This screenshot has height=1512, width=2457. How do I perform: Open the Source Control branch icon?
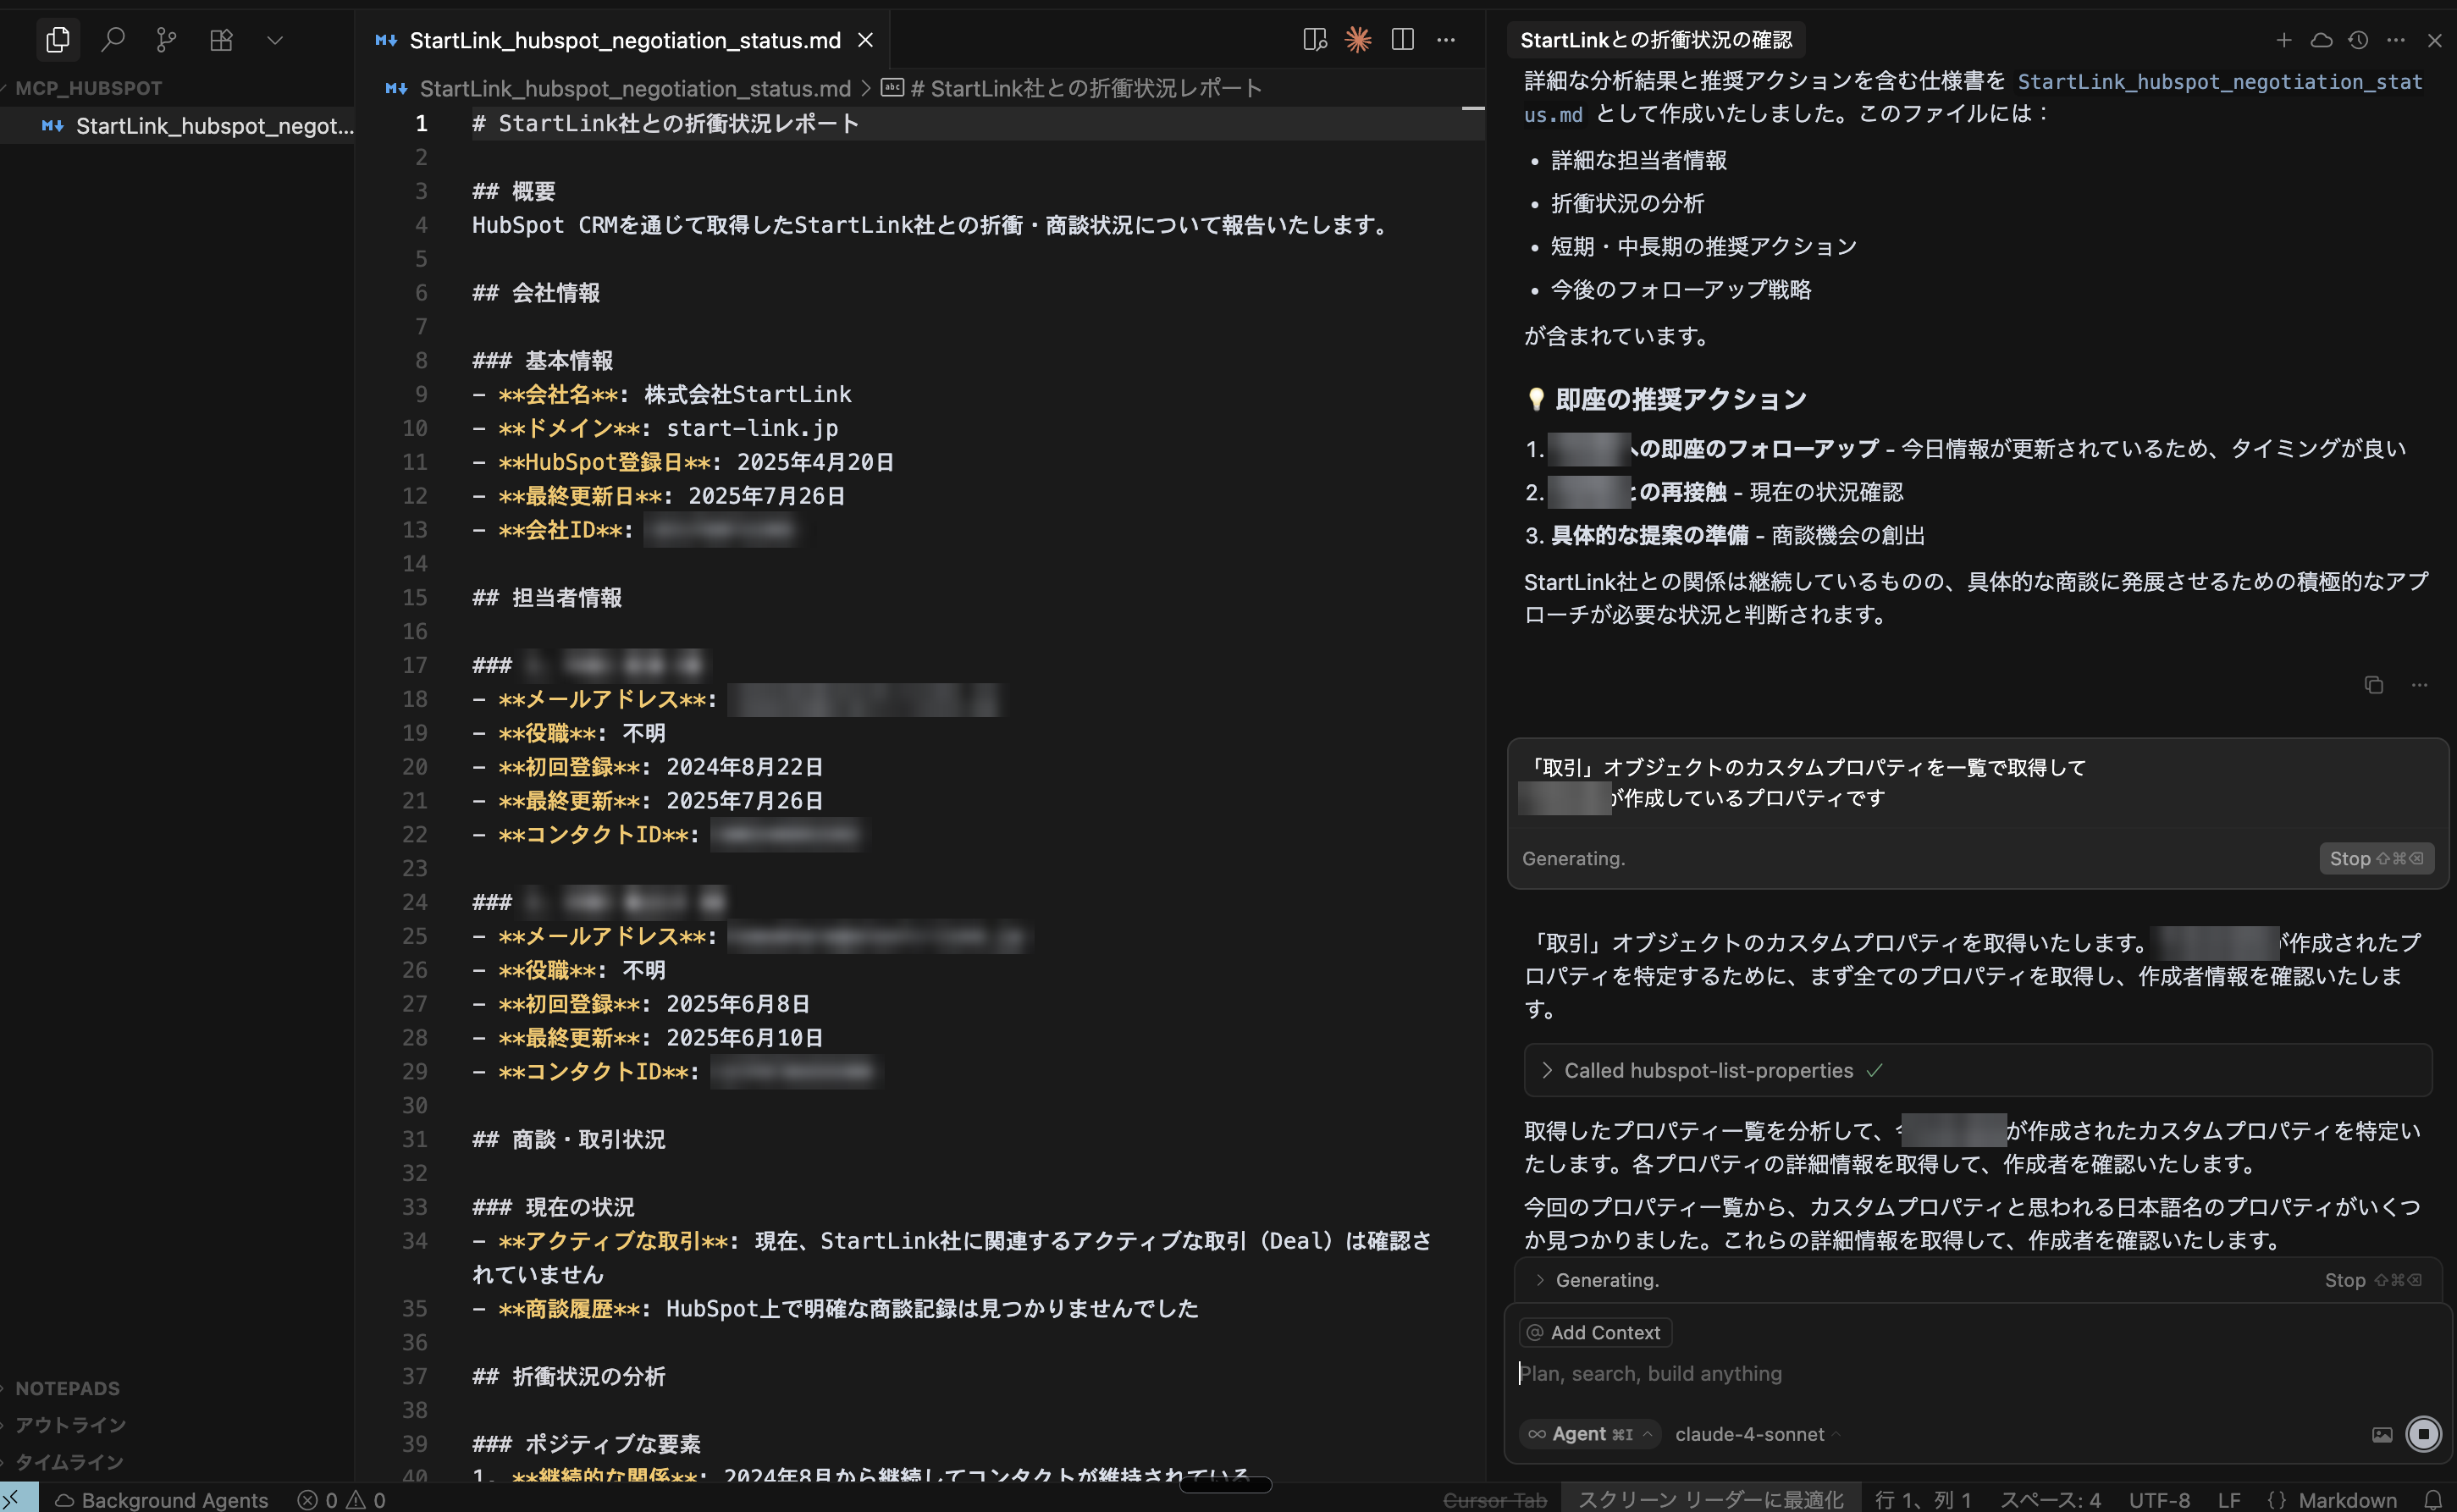[167, 40]
